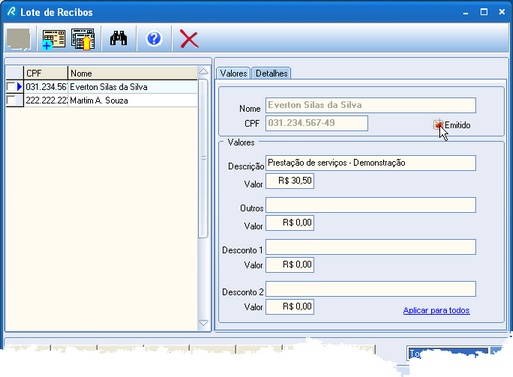This screenshot has height=377, width=513.
Task: Check the box for Everton Silas da Silva row
Action: click(11, 87)
